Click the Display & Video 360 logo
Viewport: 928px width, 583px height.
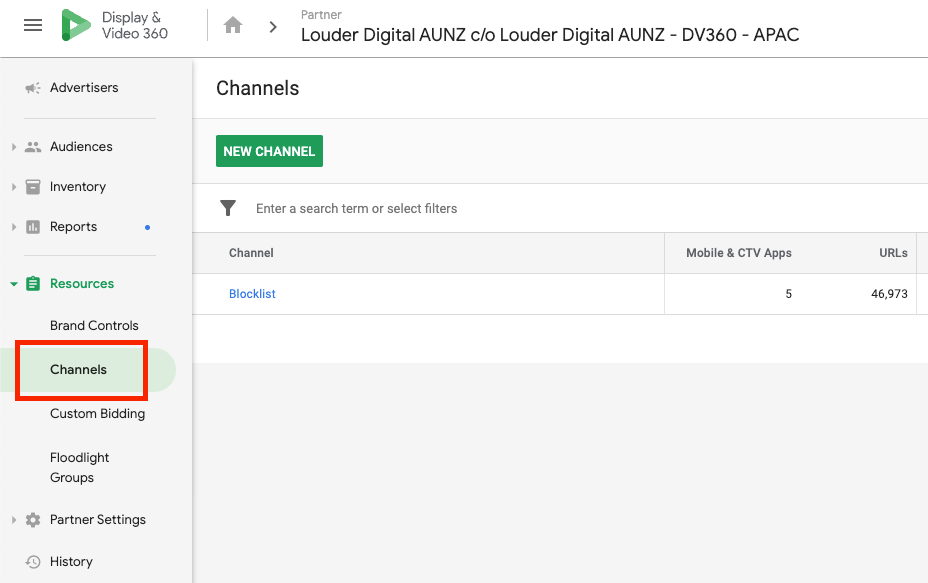tap(115, 25)
